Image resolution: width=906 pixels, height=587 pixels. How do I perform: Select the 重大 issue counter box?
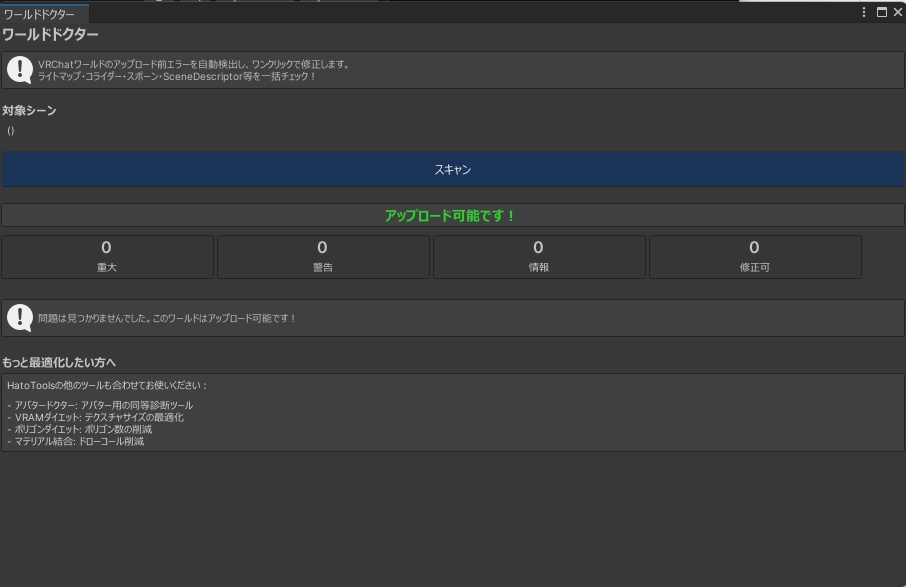pos(107,256)
